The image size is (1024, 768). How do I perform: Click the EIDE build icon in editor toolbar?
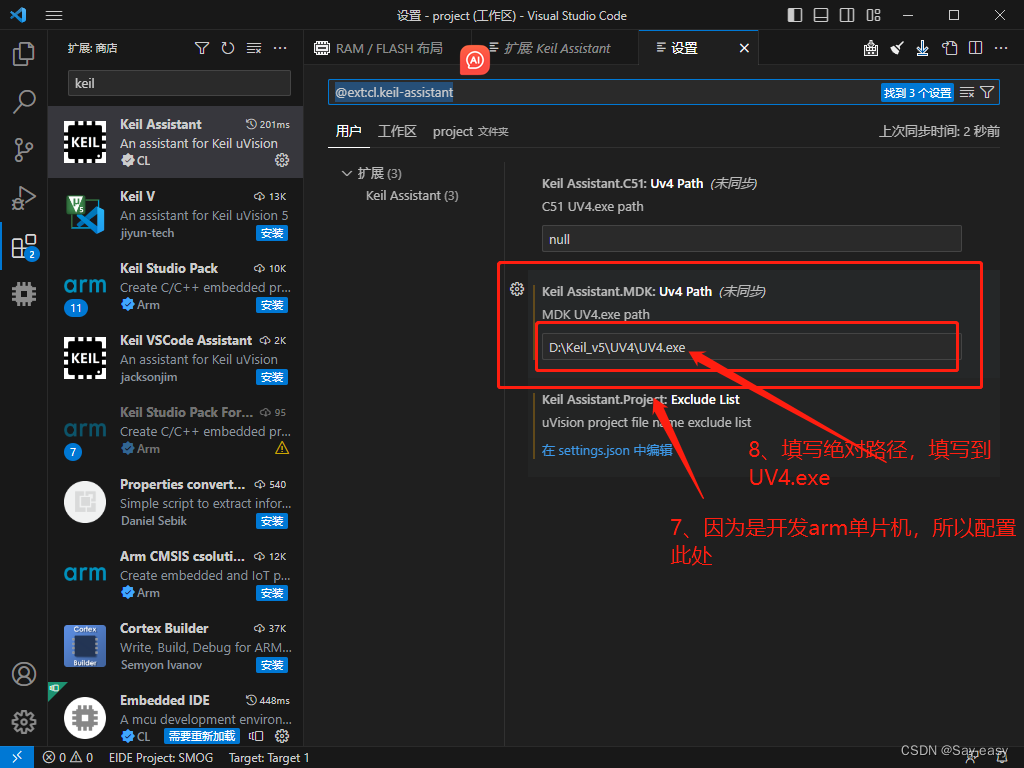click(x=871, y=48)
